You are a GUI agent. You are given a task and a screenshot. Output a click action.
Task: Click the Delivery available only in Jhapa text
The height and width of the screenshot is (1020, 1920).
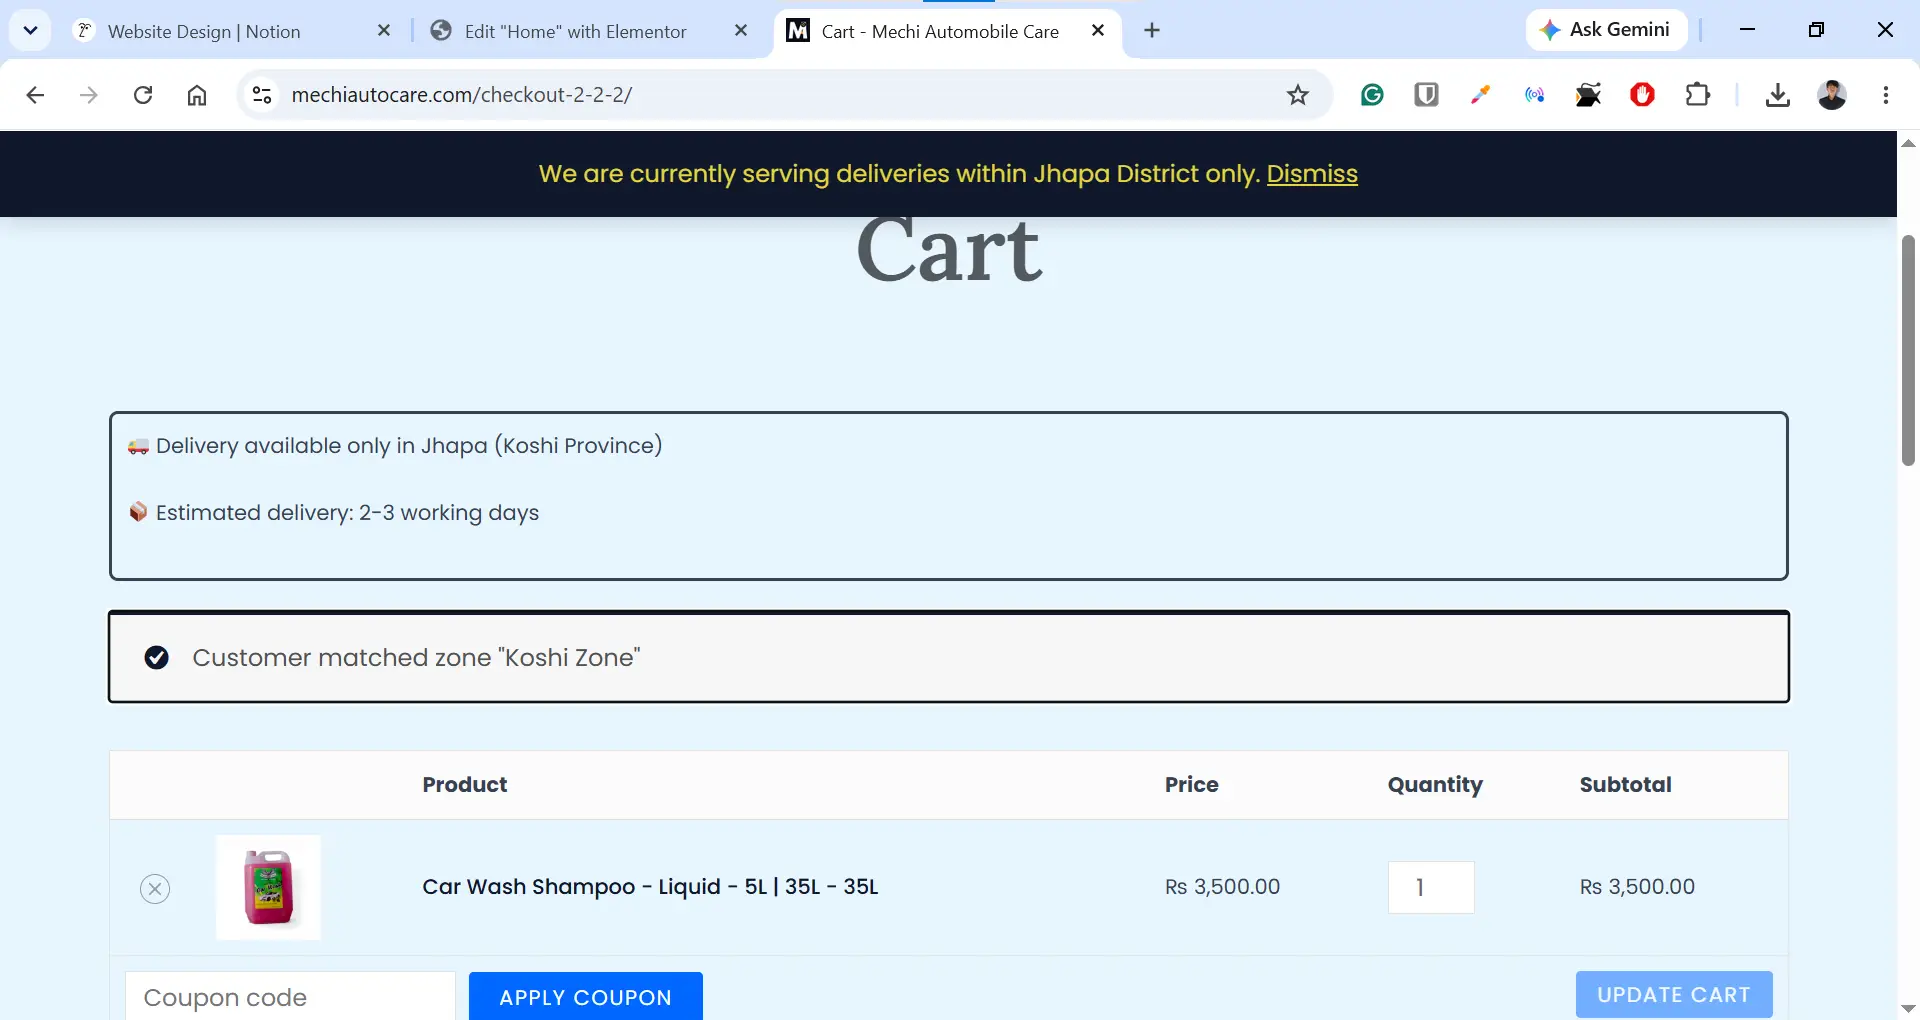click(x=409, y=446)
